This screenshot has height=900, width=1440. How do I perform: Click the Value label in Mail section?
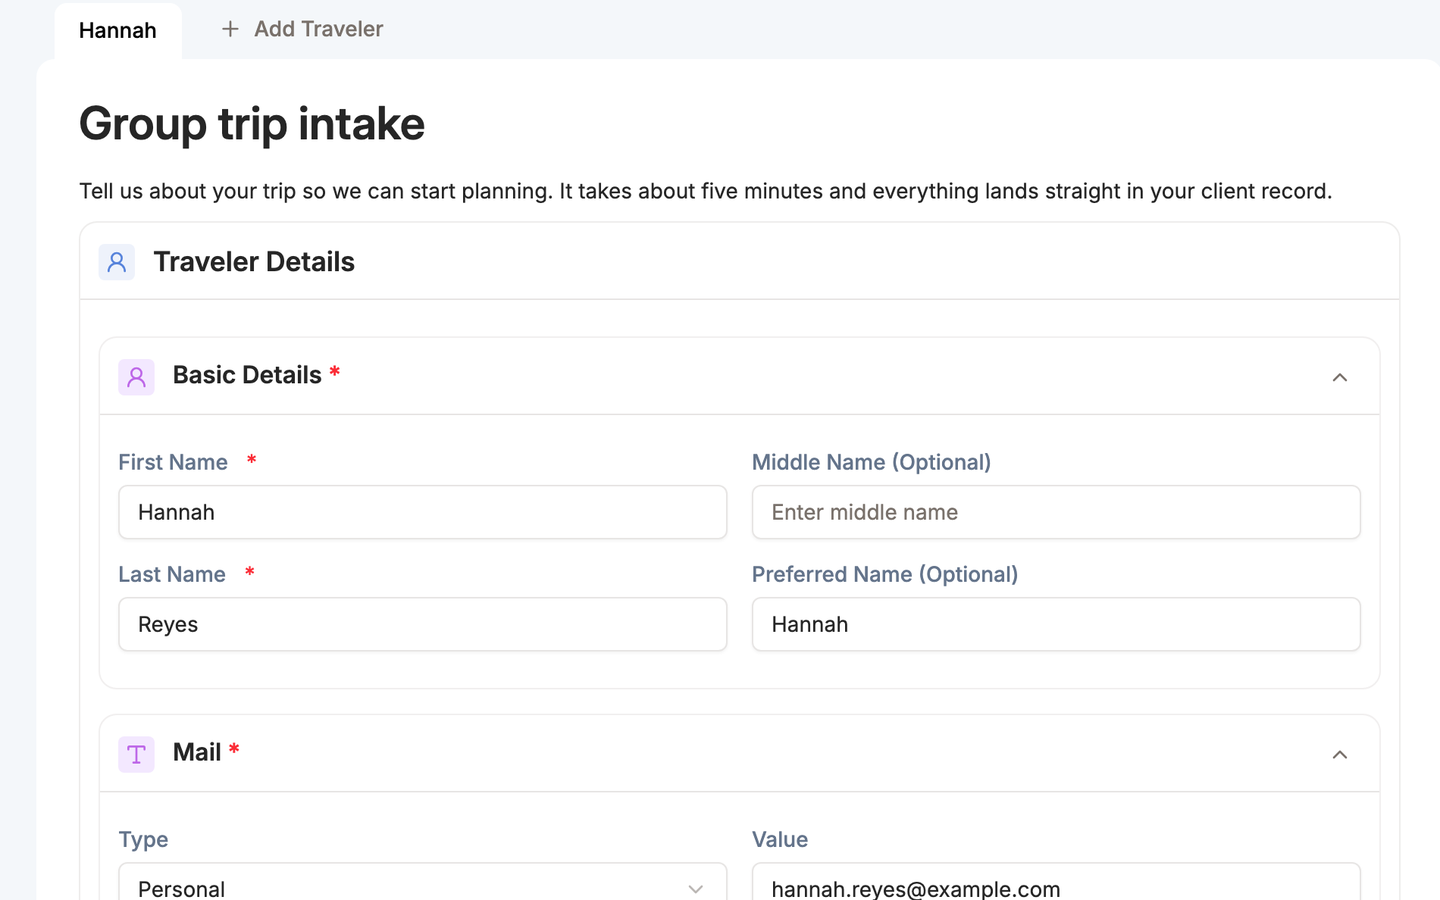780,839
